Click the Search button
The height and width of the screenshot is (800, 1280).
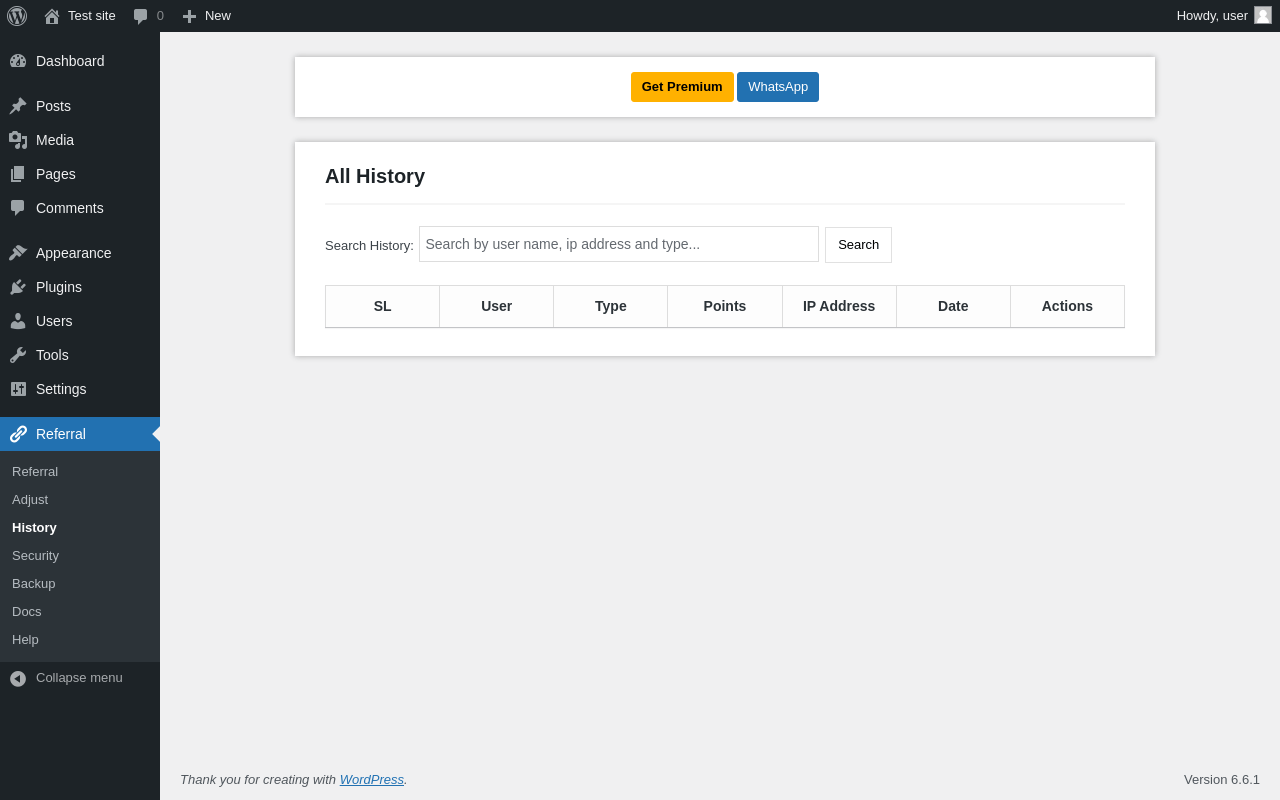pos(858,245)
